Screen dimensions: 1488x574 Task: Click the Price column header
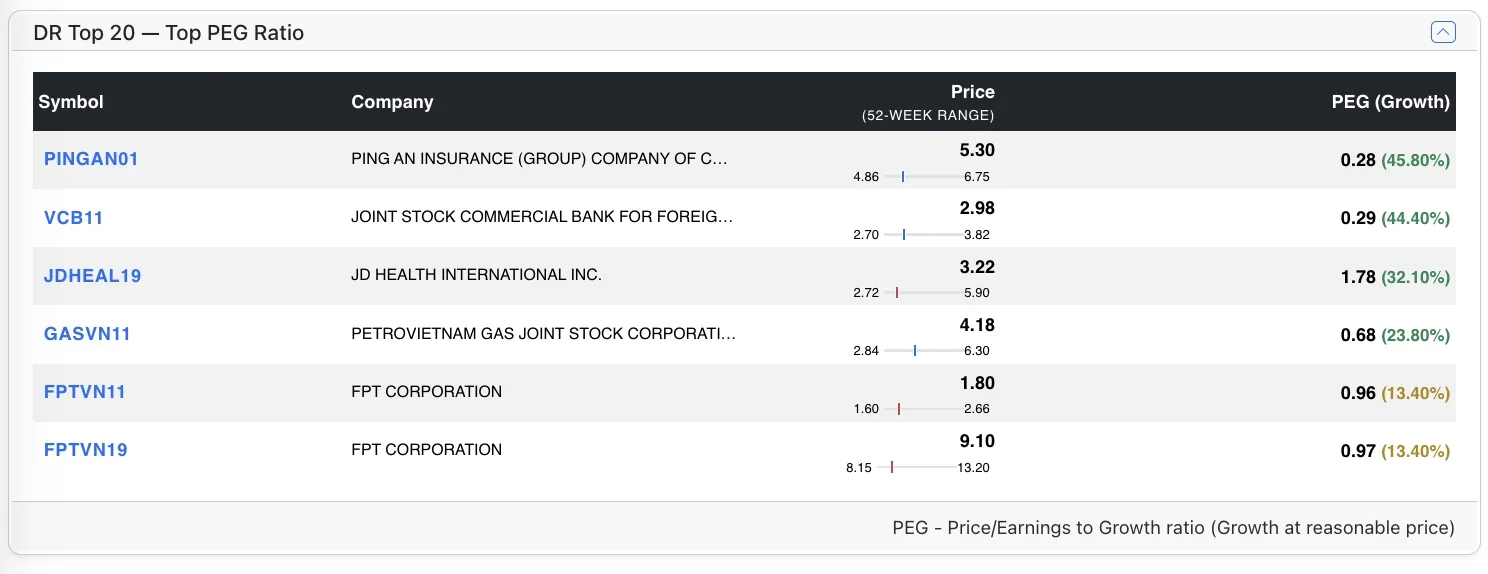(x=972, y=92)
